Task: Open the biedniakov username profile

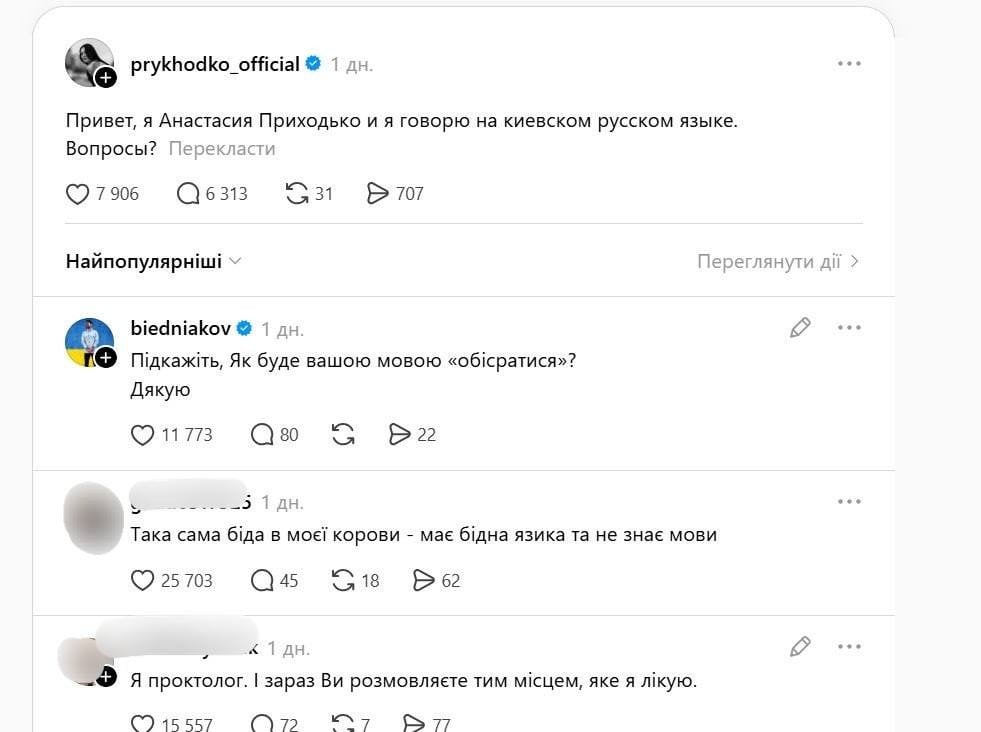Action: pos(181,328)
